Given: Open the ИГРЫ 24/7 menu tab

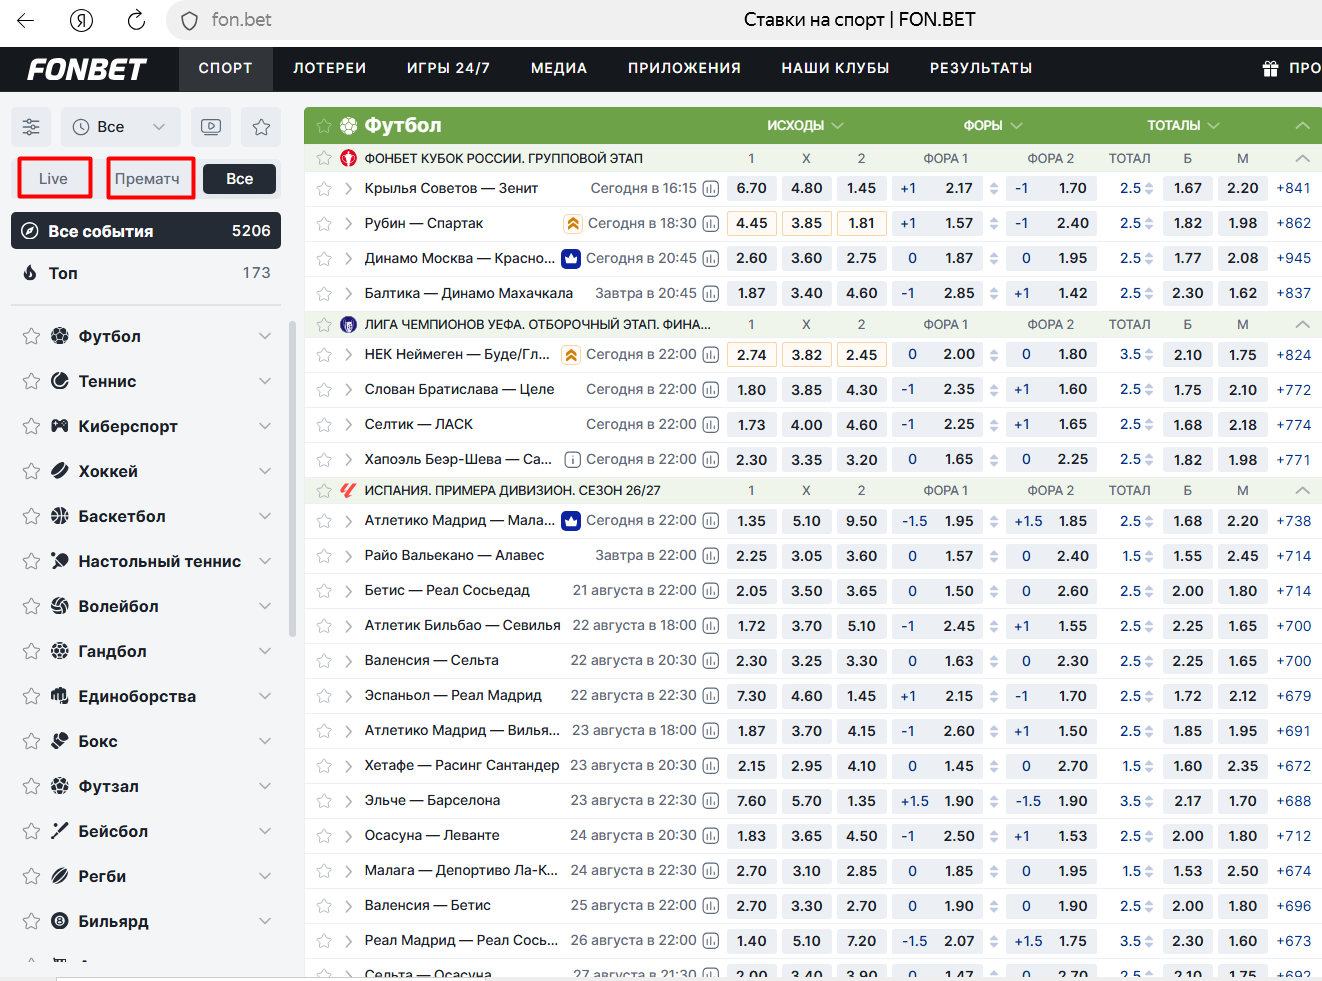Looking at the screenshot, I should [x=449, y=69].
